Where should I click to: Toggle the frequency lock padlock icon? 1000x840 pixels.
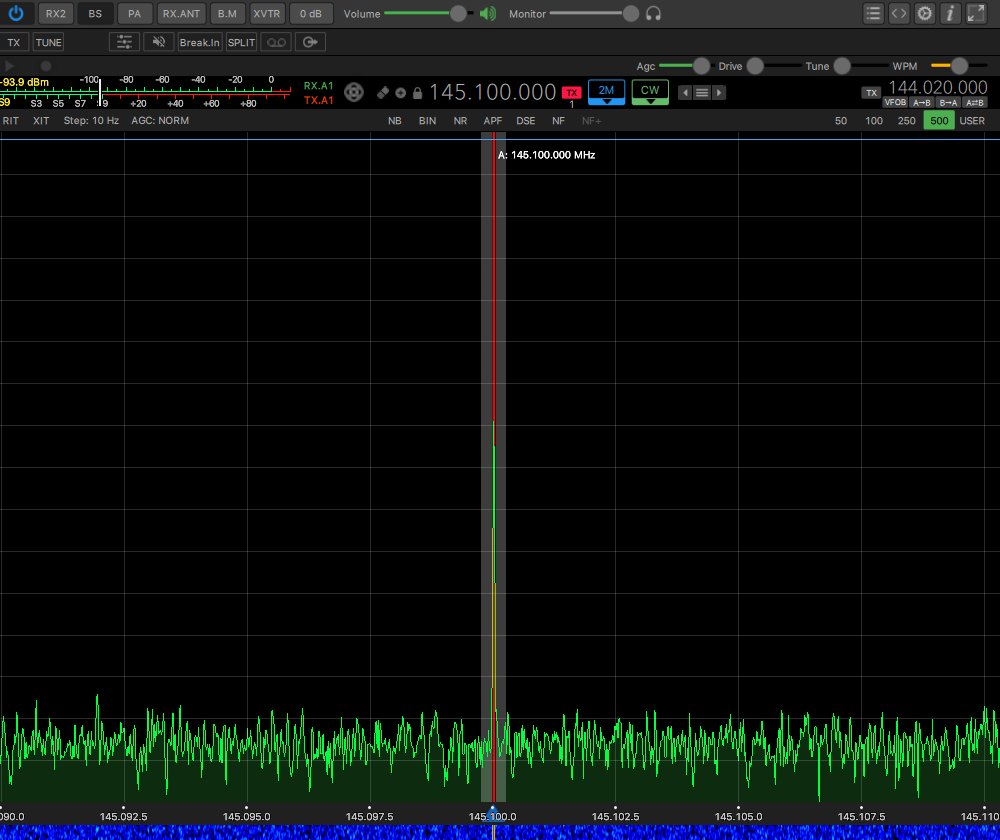point(418,93)
